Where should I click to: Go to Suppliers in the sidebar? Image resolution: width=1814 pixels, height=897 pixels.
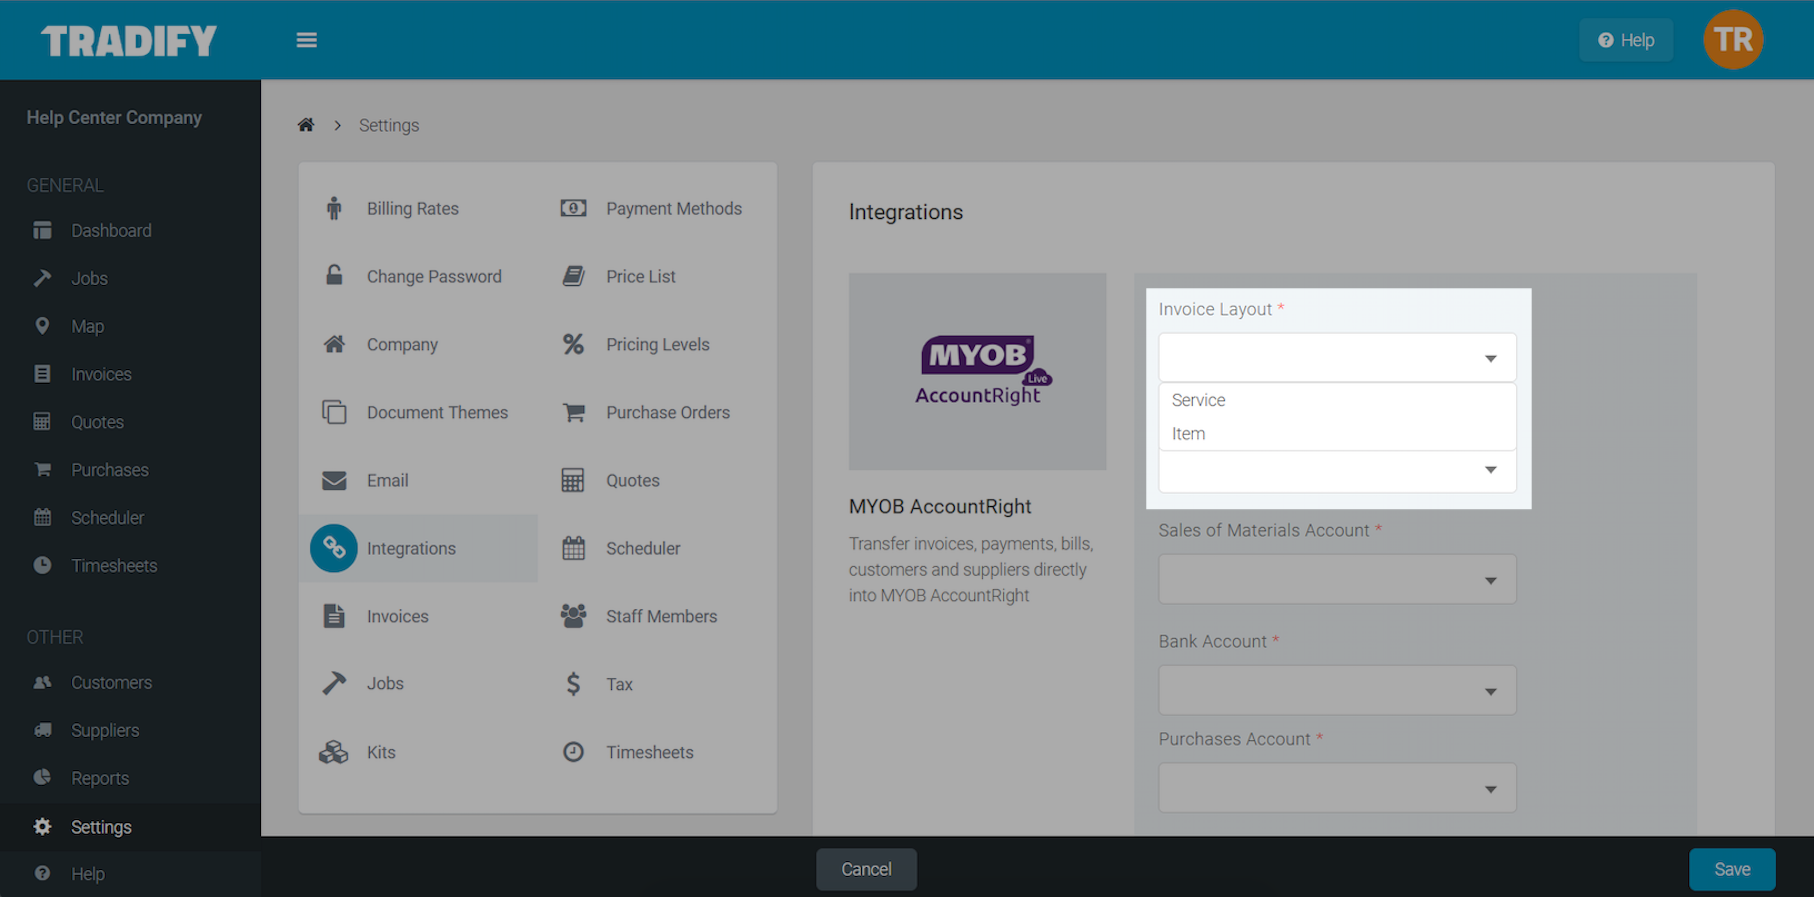tap(105, 731)
